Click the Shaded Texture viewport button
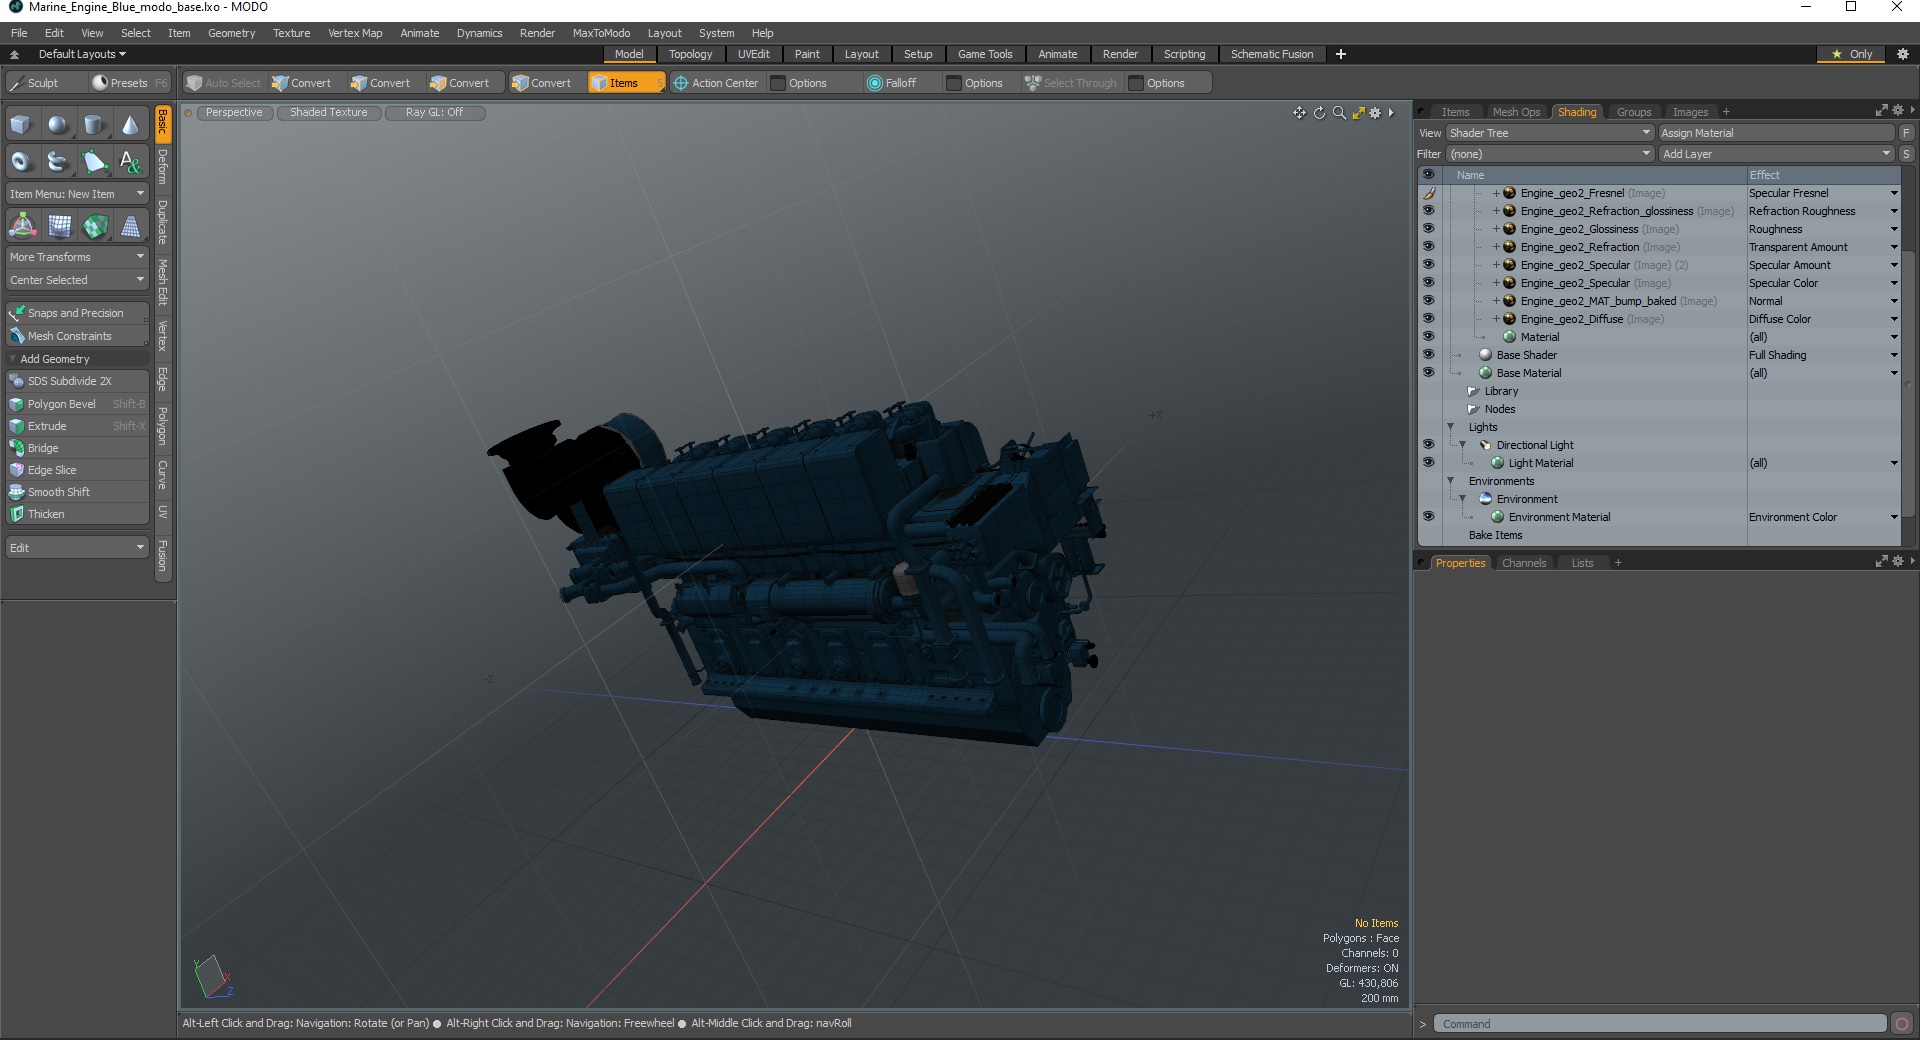Screen dimensions: 1920x1040 [329, 113]
